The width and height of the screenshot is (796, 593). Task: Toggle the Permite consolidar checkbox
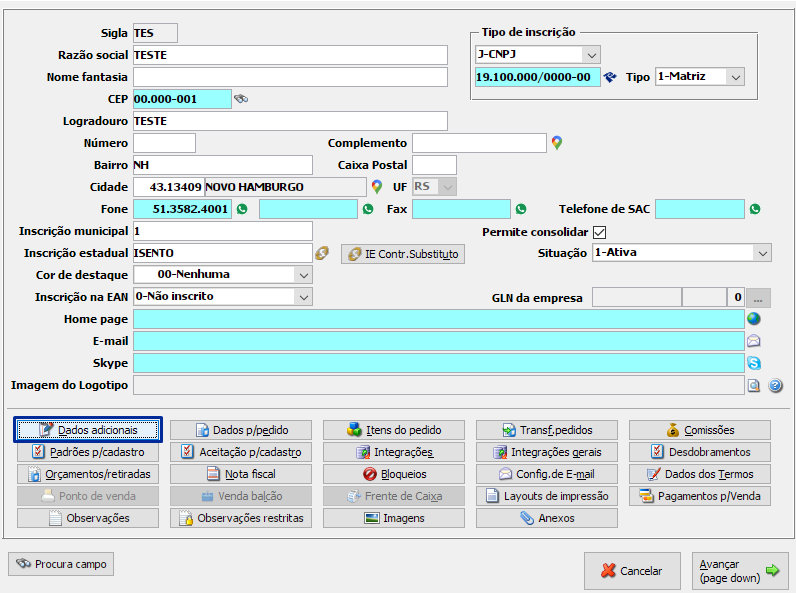tap(600, 232)
